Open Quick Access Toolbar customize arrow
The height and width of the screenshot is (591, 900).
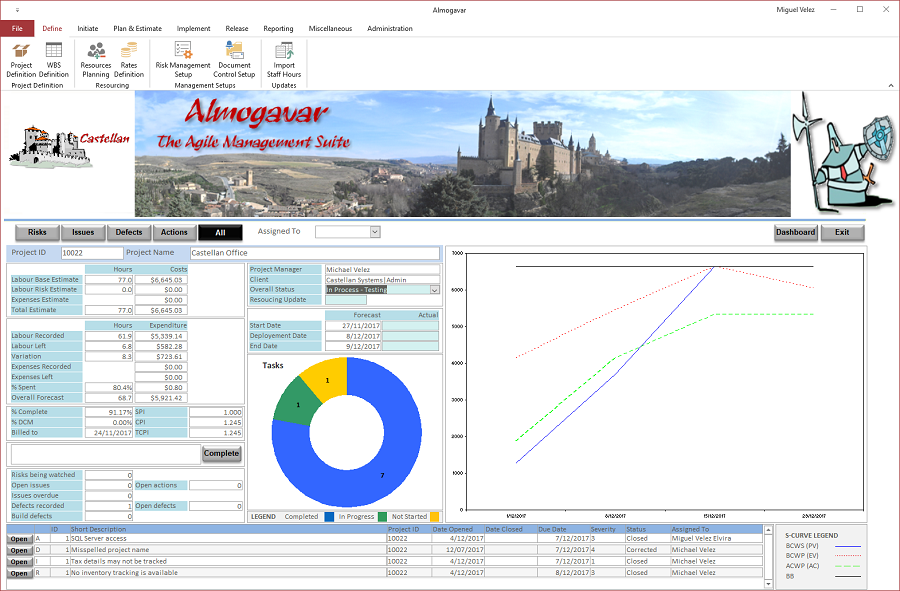17,10
